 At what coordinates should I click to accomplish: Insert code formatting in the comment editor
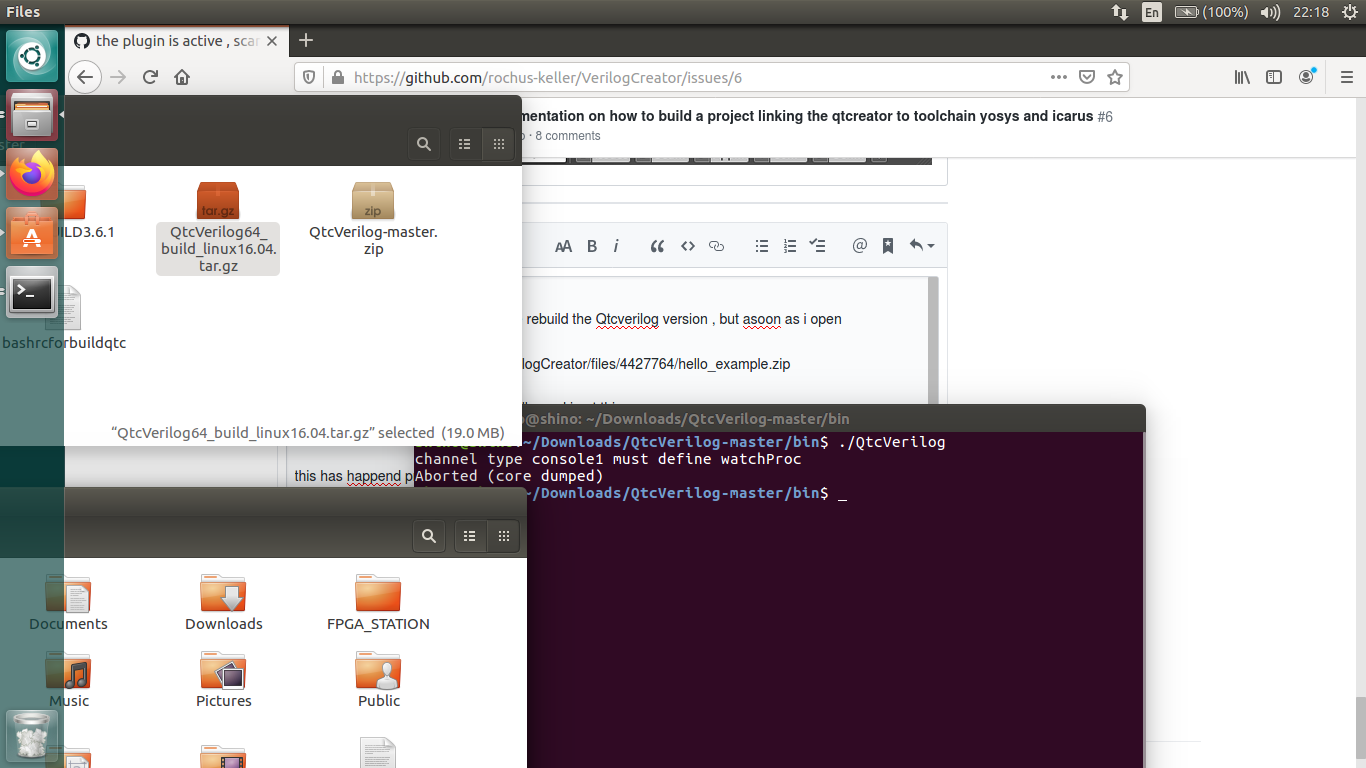tap(687, 245)
